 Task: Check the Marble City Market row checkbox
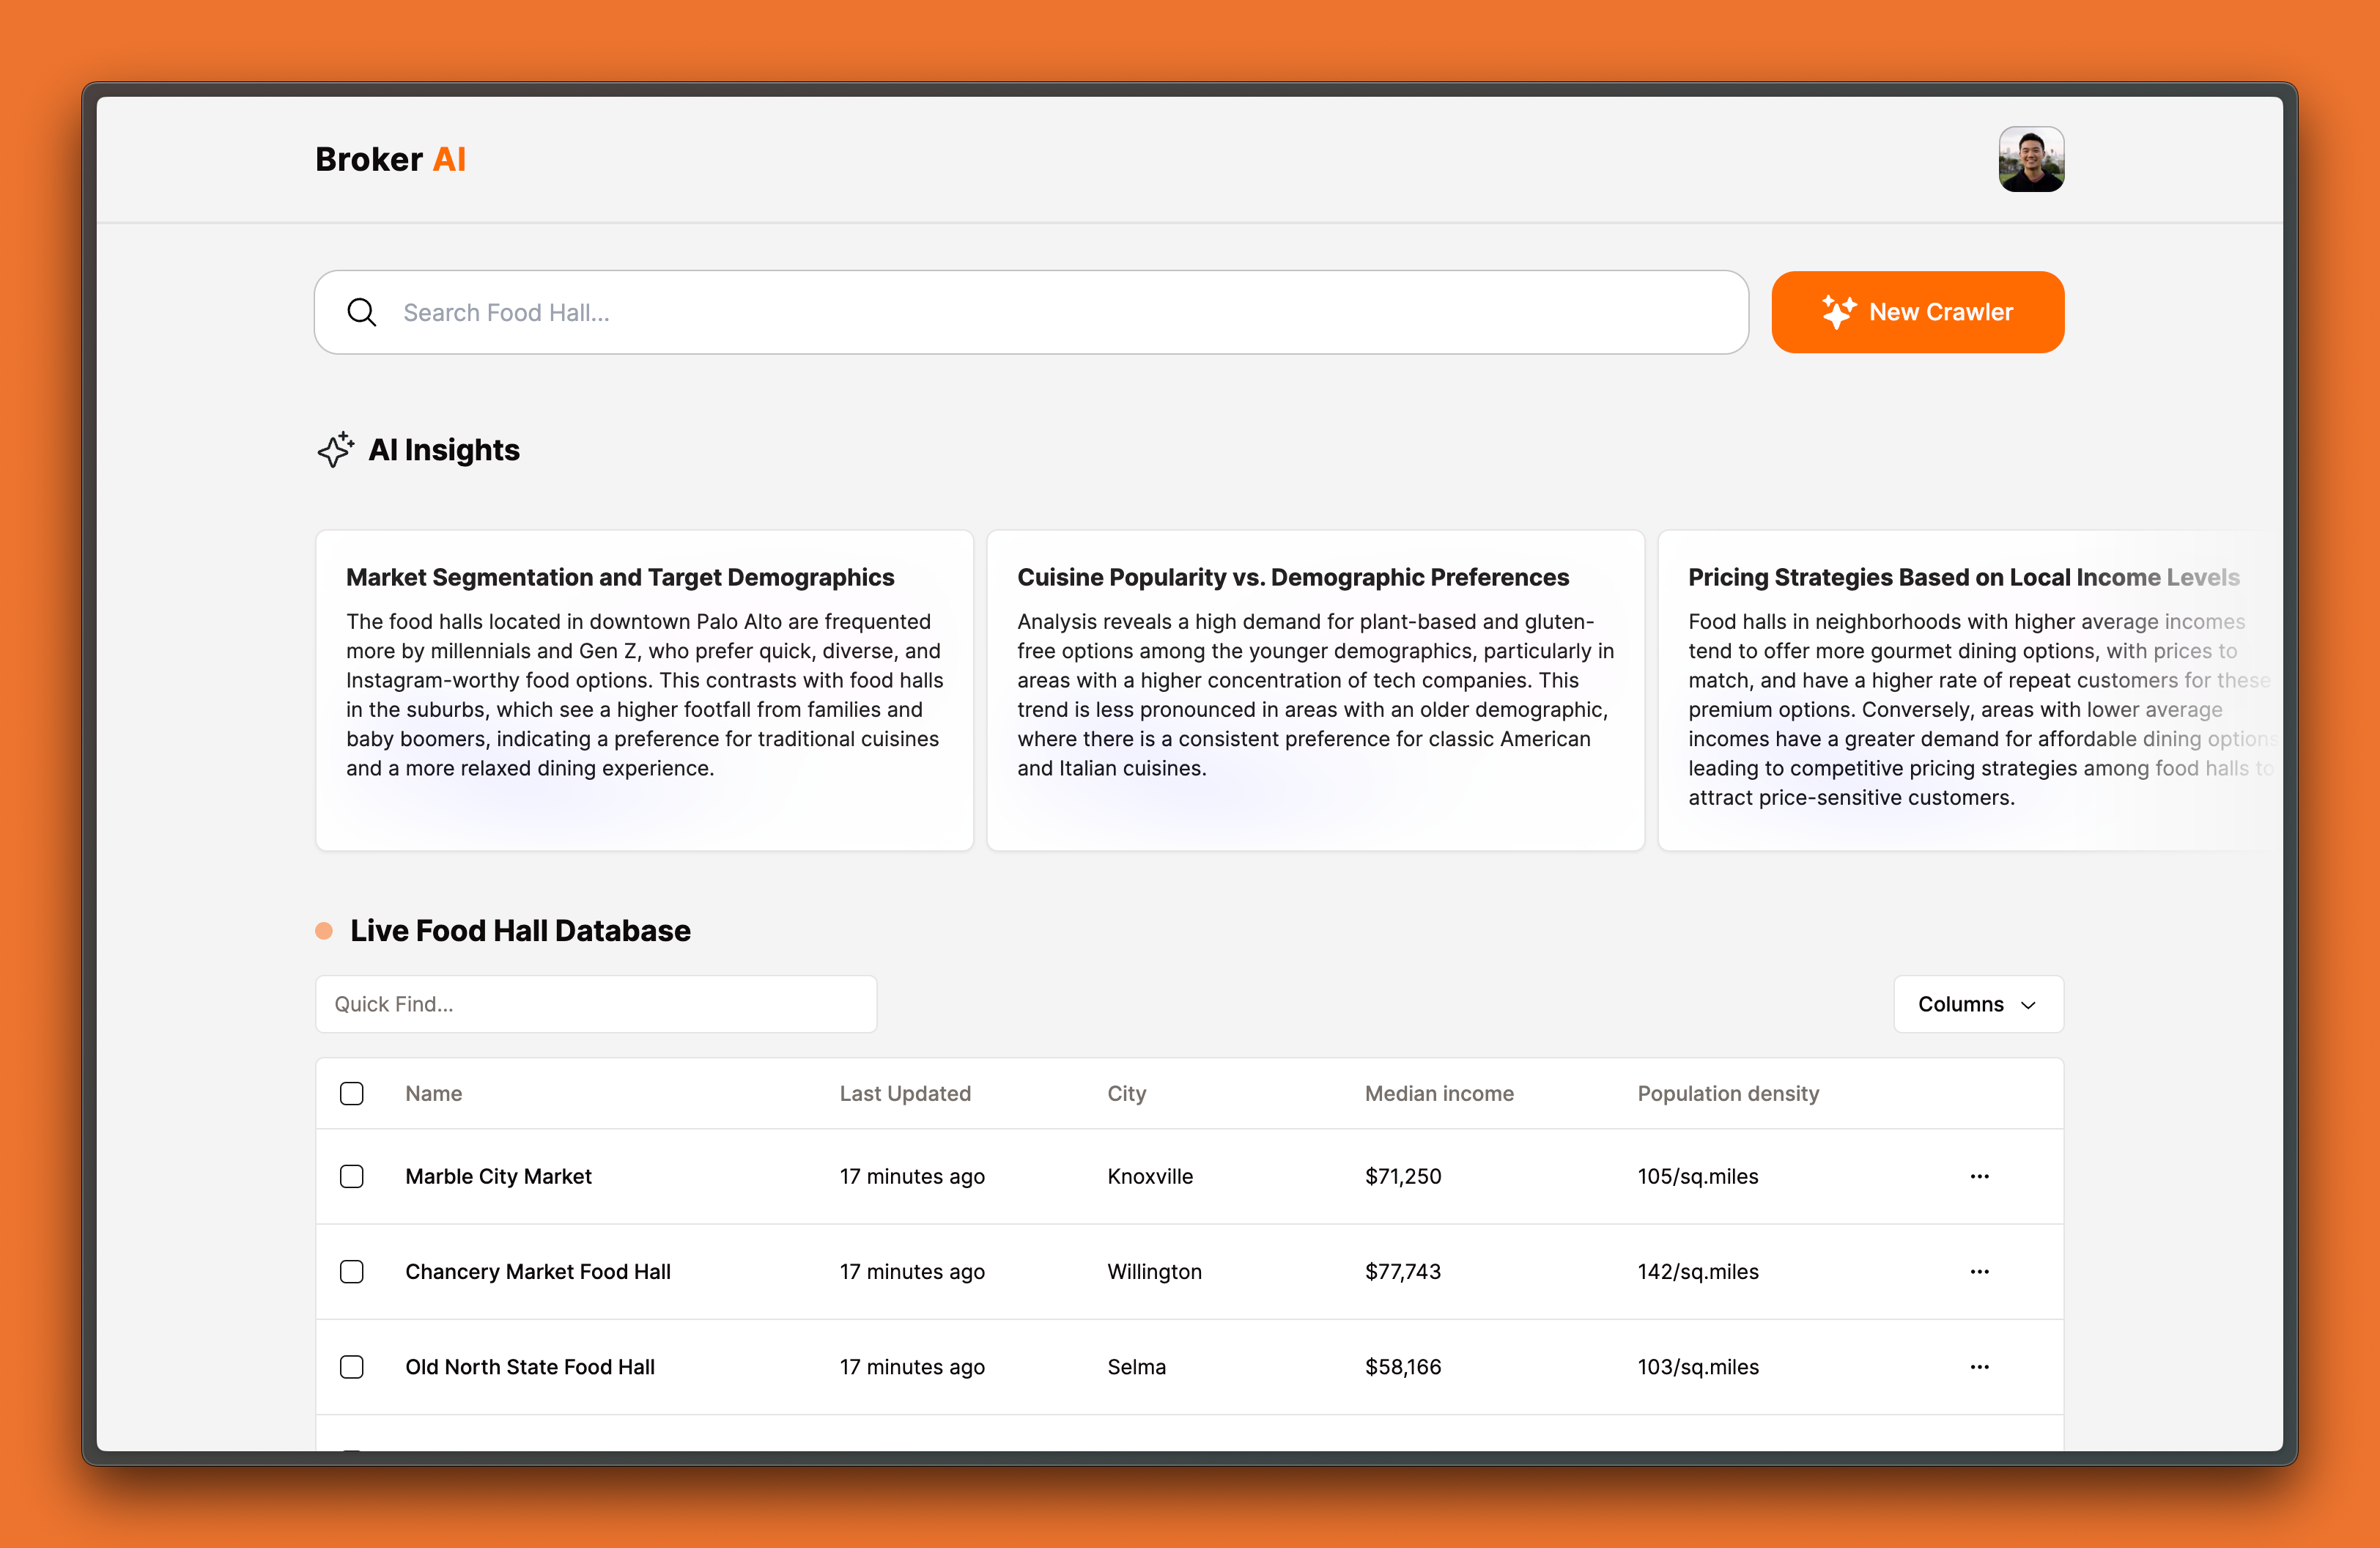(352, 1177)
